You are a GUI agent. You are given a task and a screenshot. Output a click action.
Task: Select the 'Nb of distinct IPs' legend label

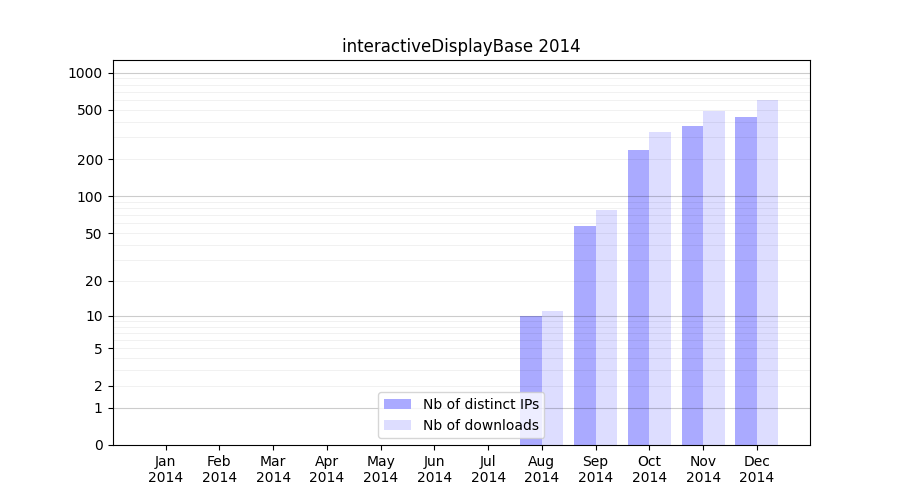(x=480, y=404)
